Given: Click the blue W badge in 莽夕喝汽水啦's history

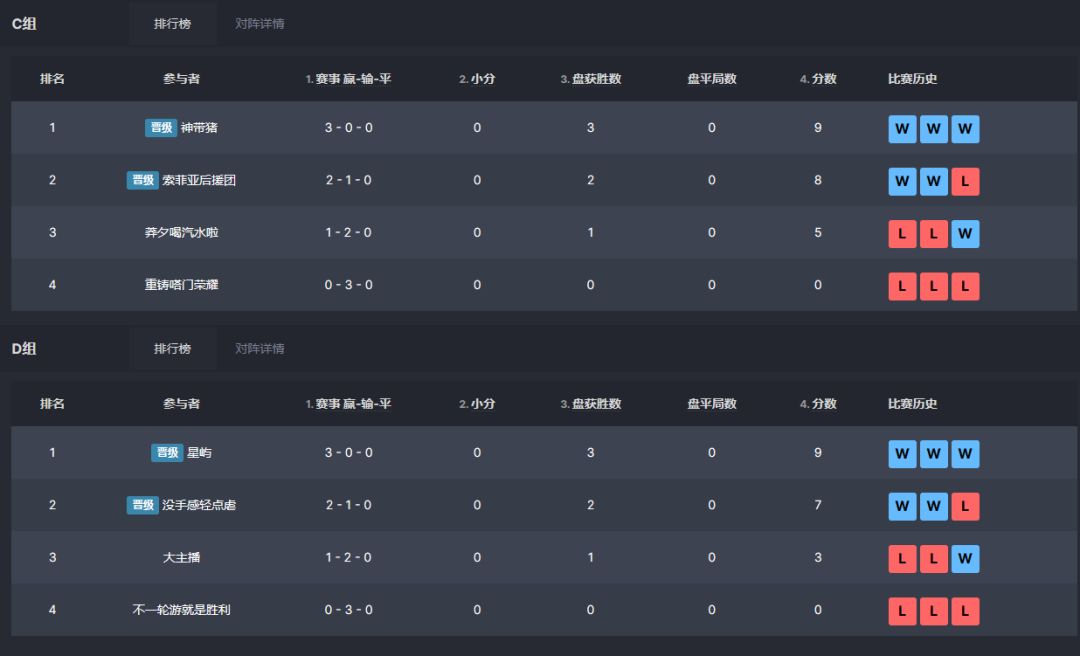Looking at the screenshot, I should point(965,234).
